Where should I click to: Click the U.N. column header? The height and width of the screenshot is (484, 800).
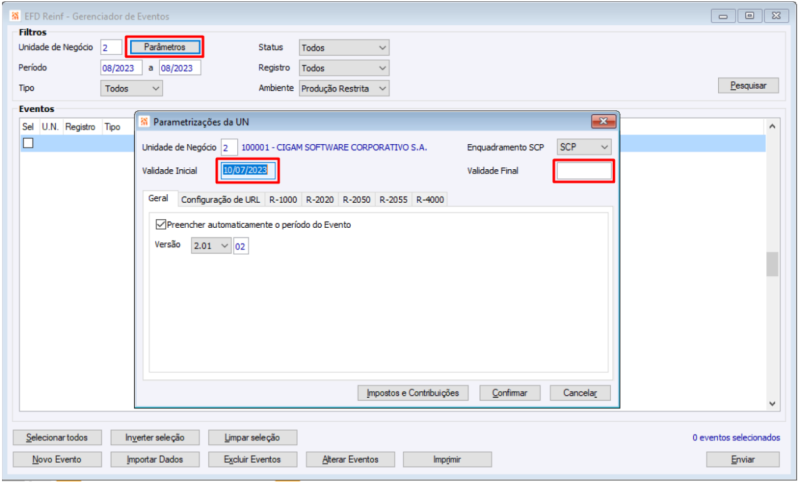[50, 127]
